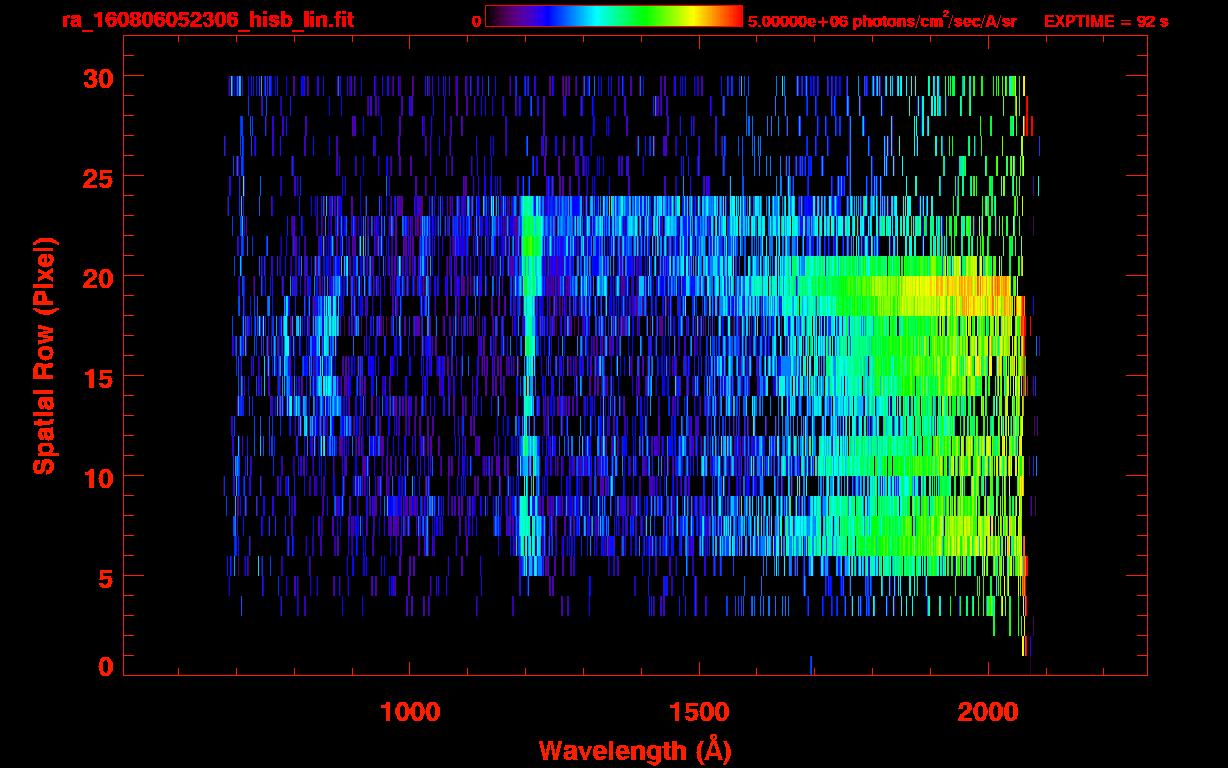Click the y-axis tick label 5
1228x768 pixels.
[105, 577]
